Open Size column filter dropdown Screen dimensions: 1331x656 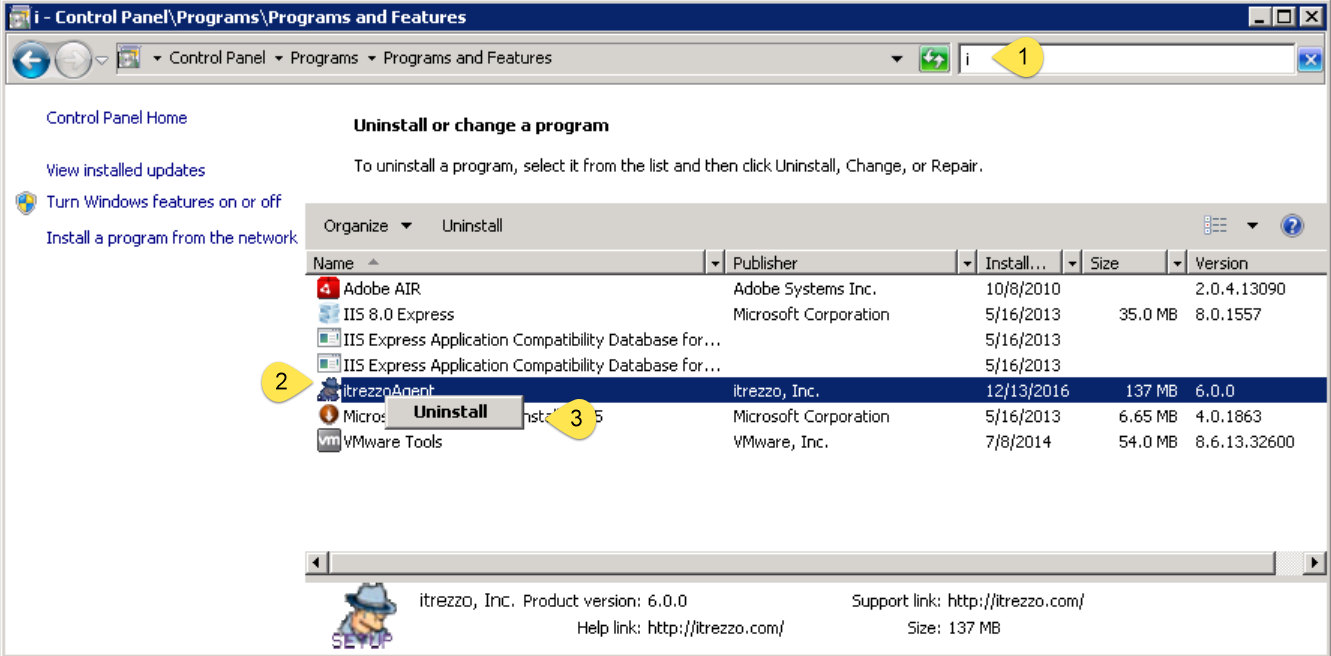(1178, 263)
